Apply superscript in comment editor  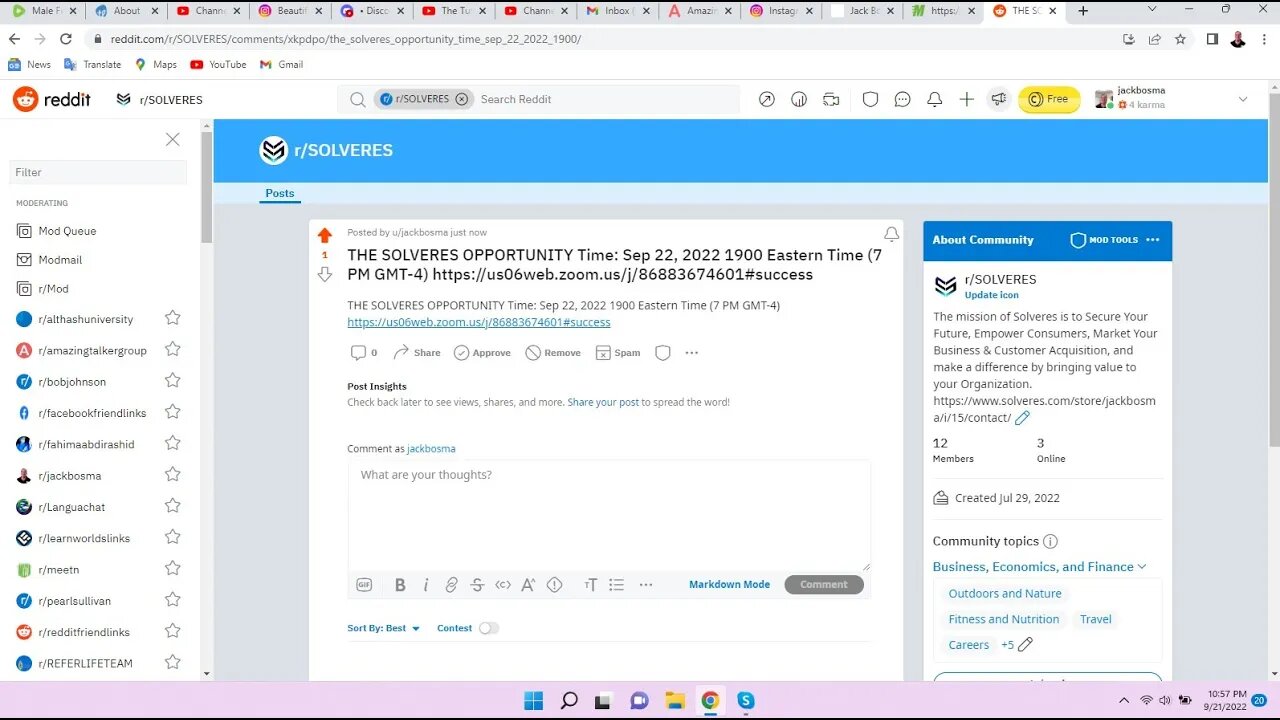528,585
